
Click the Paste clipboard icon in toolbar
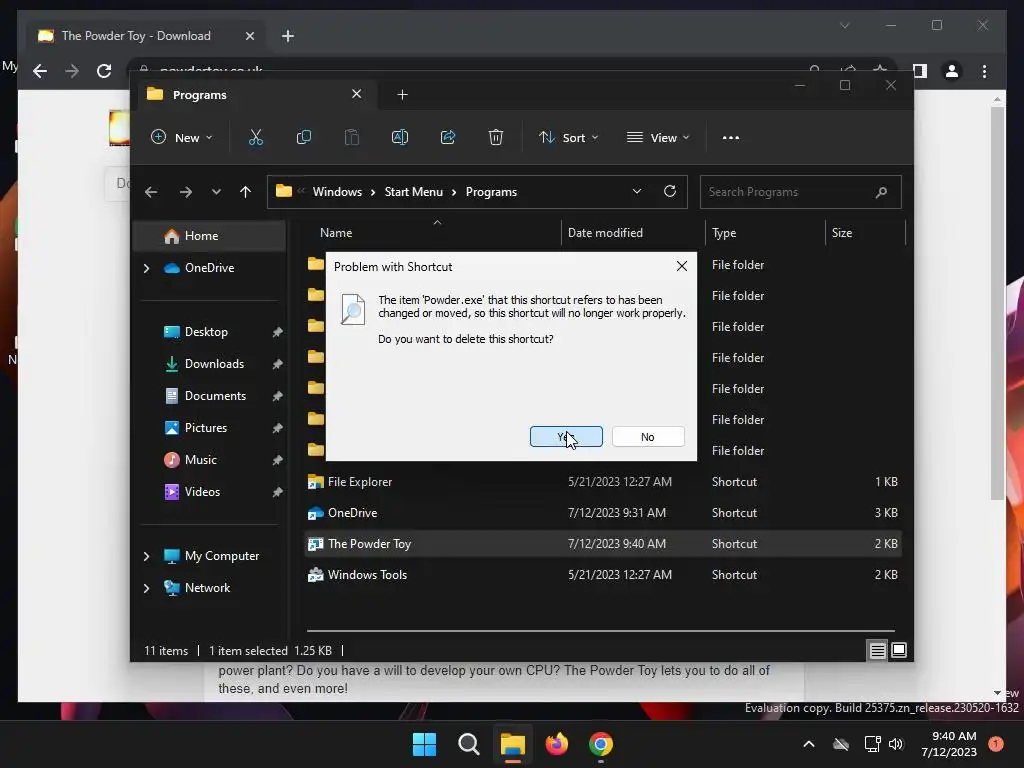coord(351,138)
